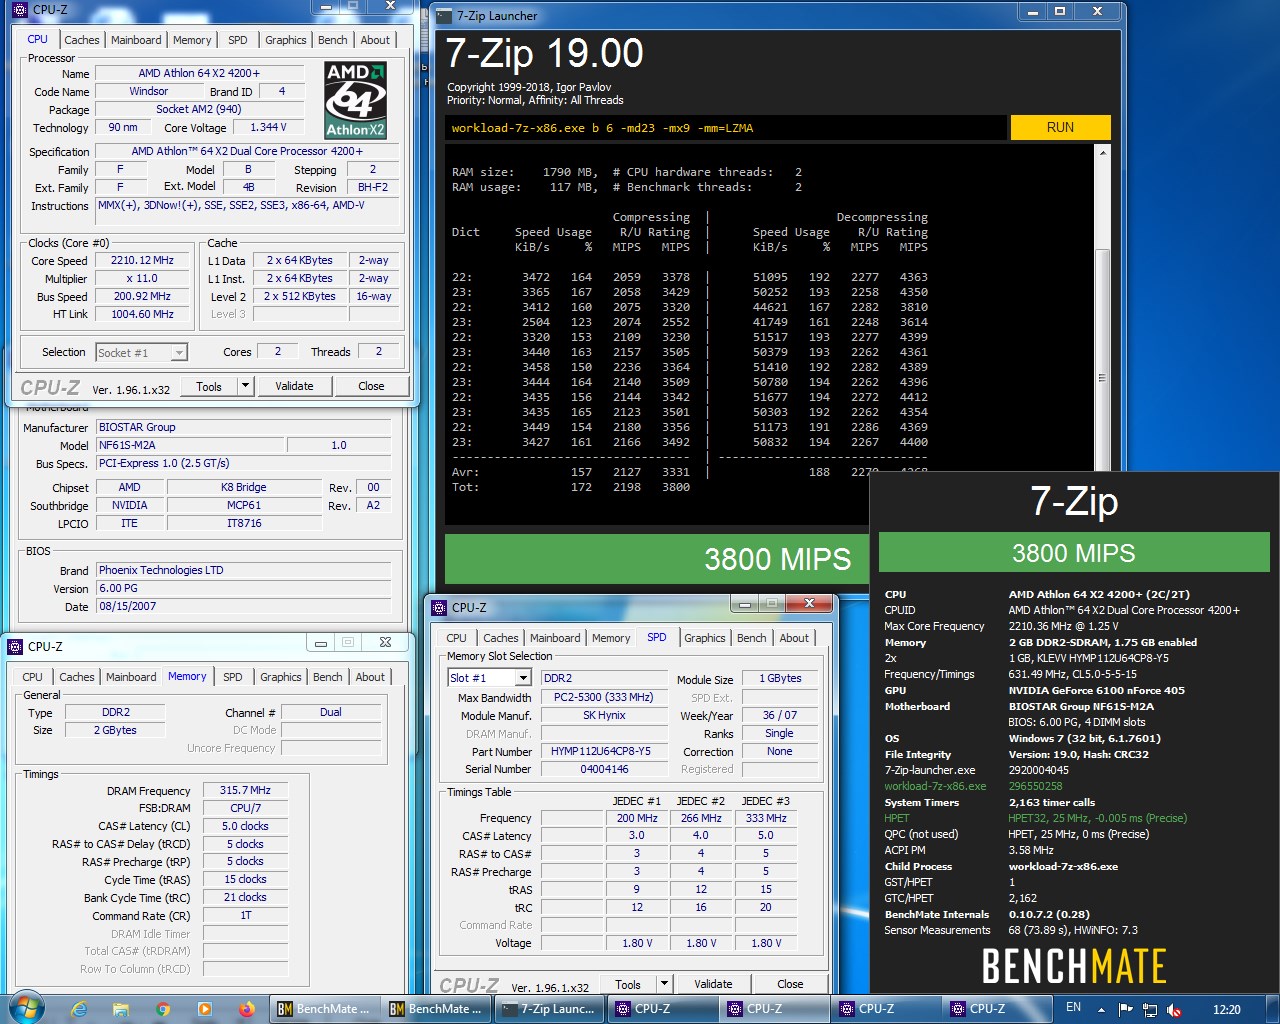Click scroll-up arrow in 7-Zip output pane

click(1103, 152)
